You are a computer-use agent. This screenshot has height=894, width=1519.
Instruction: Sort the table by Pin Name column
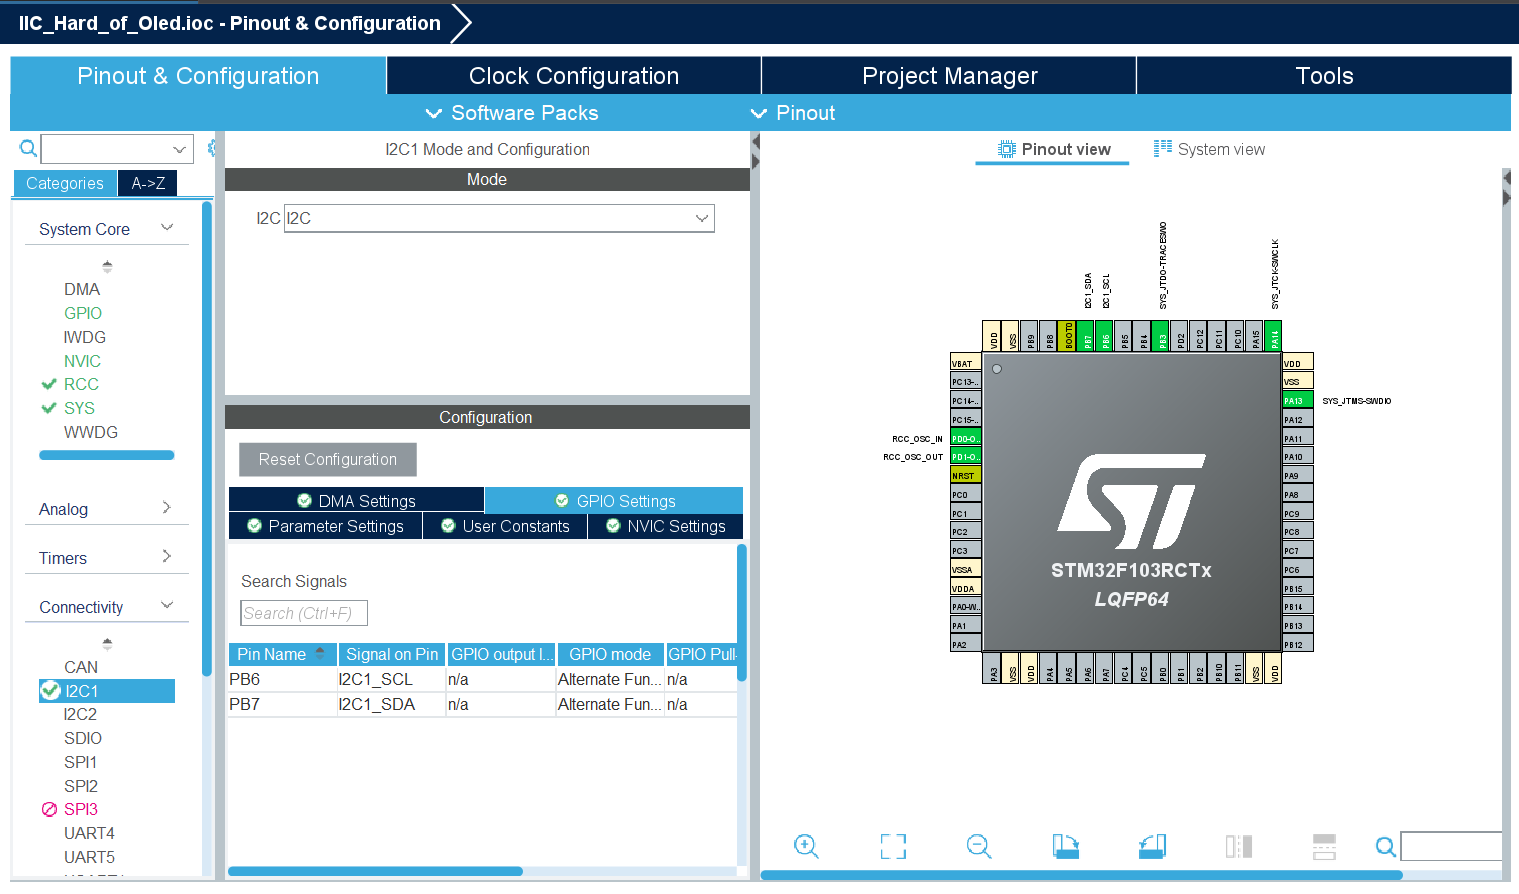click(283, 654)
